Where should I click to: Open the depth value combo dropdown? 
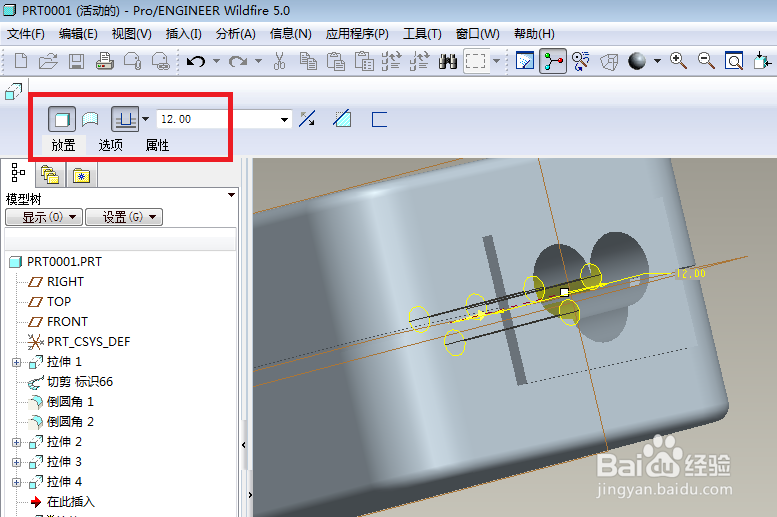[x=284, y=119]
